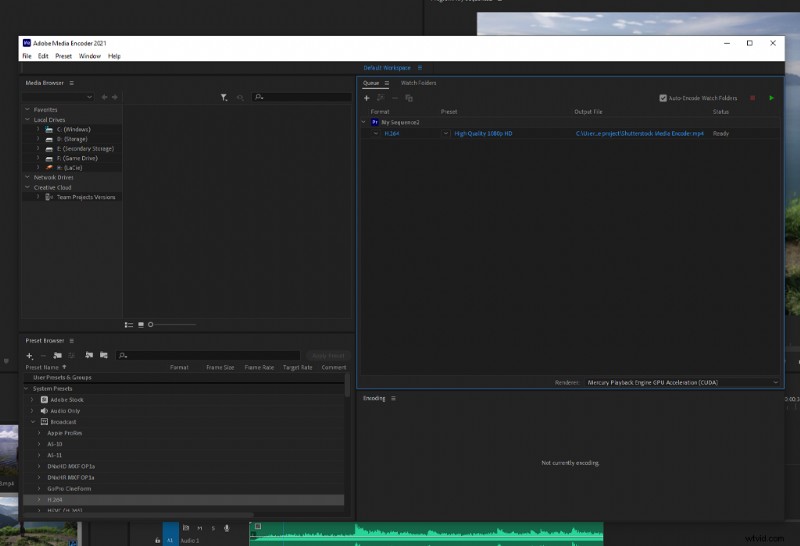The height and width of the screenshot is (546, 800).
Task: Click the lock icon on the A1 track
Action: pos(157,540)
